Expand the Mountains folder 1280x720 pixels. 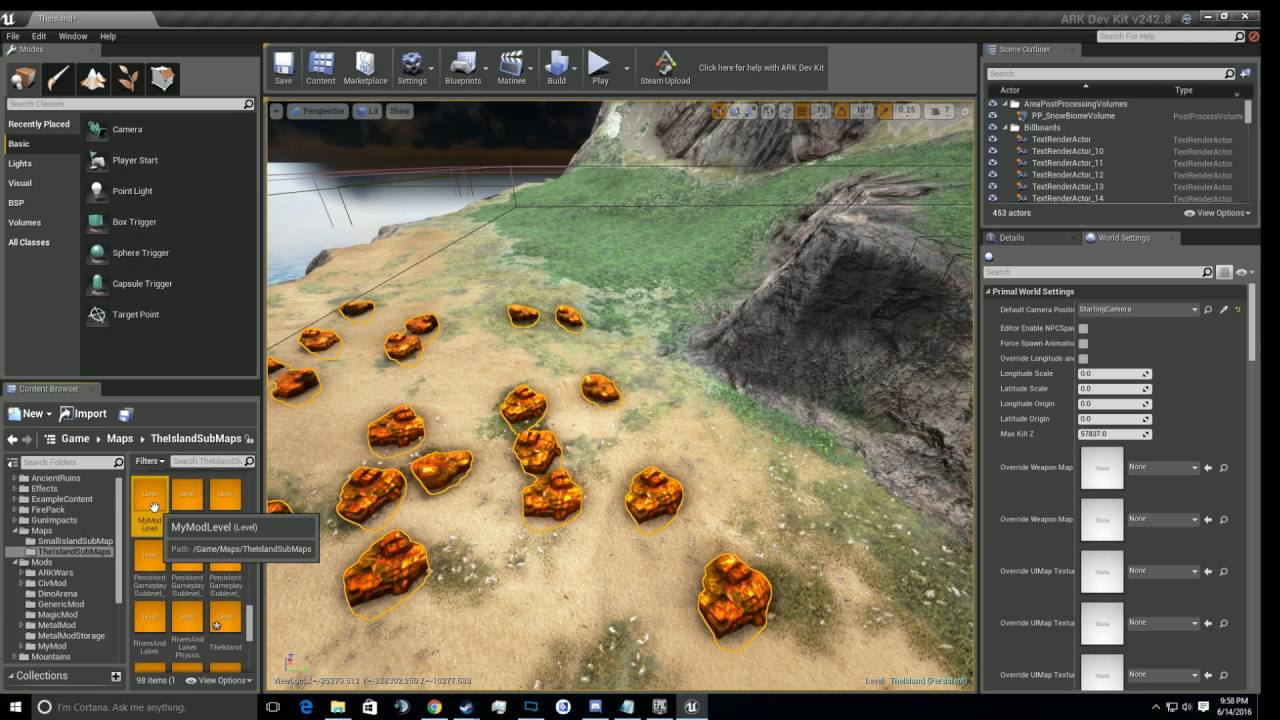14,657
